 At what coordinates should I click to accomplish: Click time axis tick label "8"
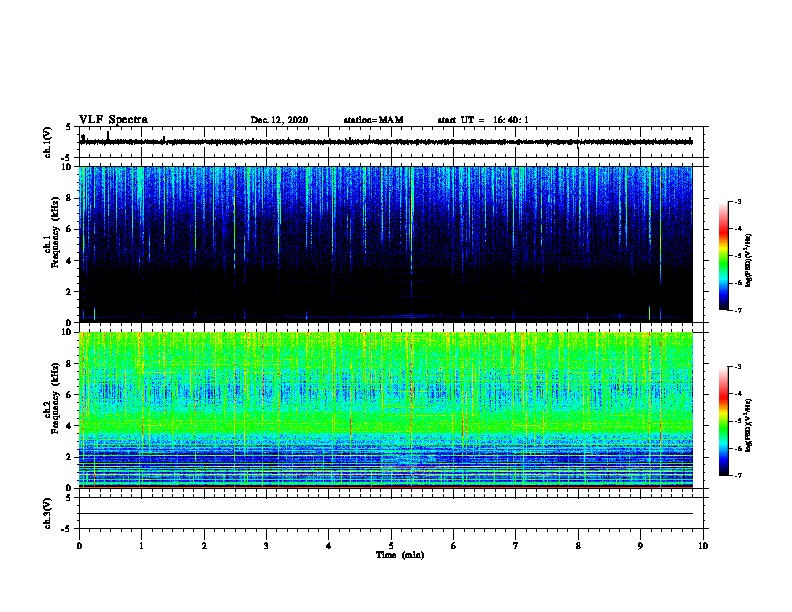click(578, 546)
